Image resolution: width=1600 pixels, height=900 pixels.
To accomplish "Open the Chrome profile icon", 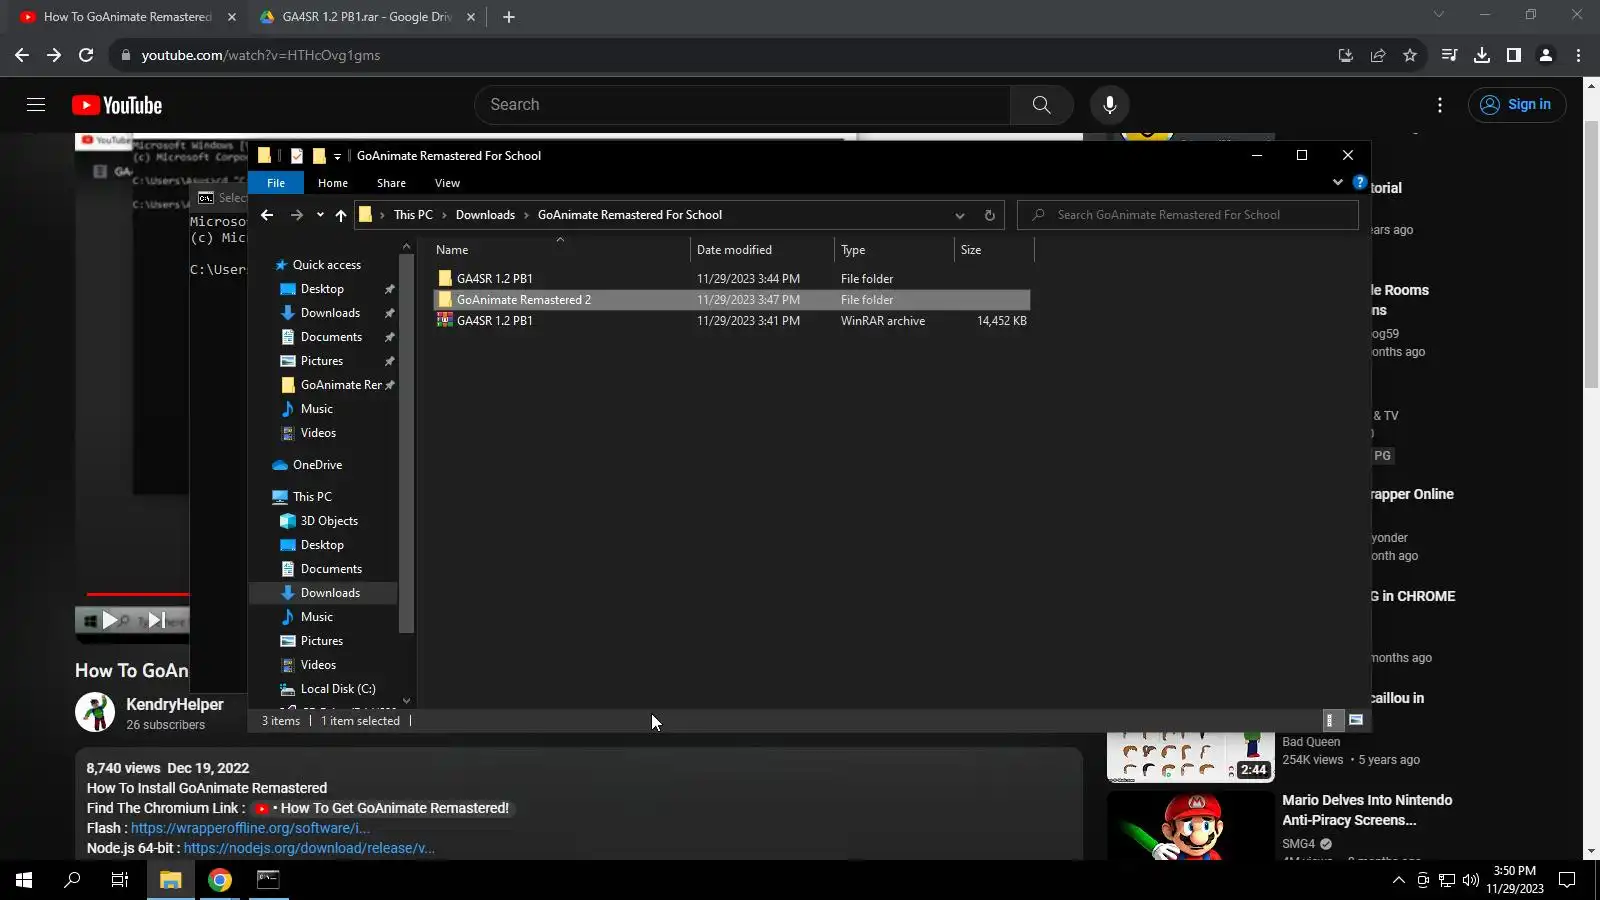I will click(1546, 55).
